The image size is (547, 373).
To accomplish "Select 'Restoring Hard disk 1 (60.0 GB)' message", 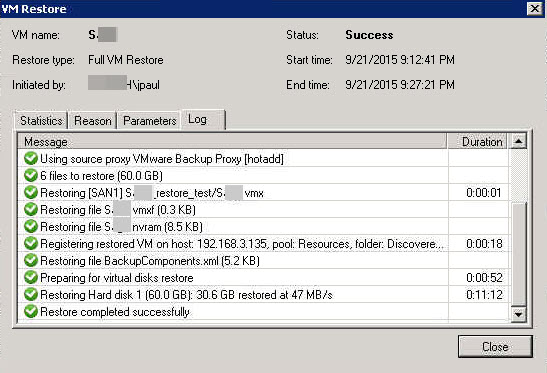I will pyautogui.click(x=186, y=295).
